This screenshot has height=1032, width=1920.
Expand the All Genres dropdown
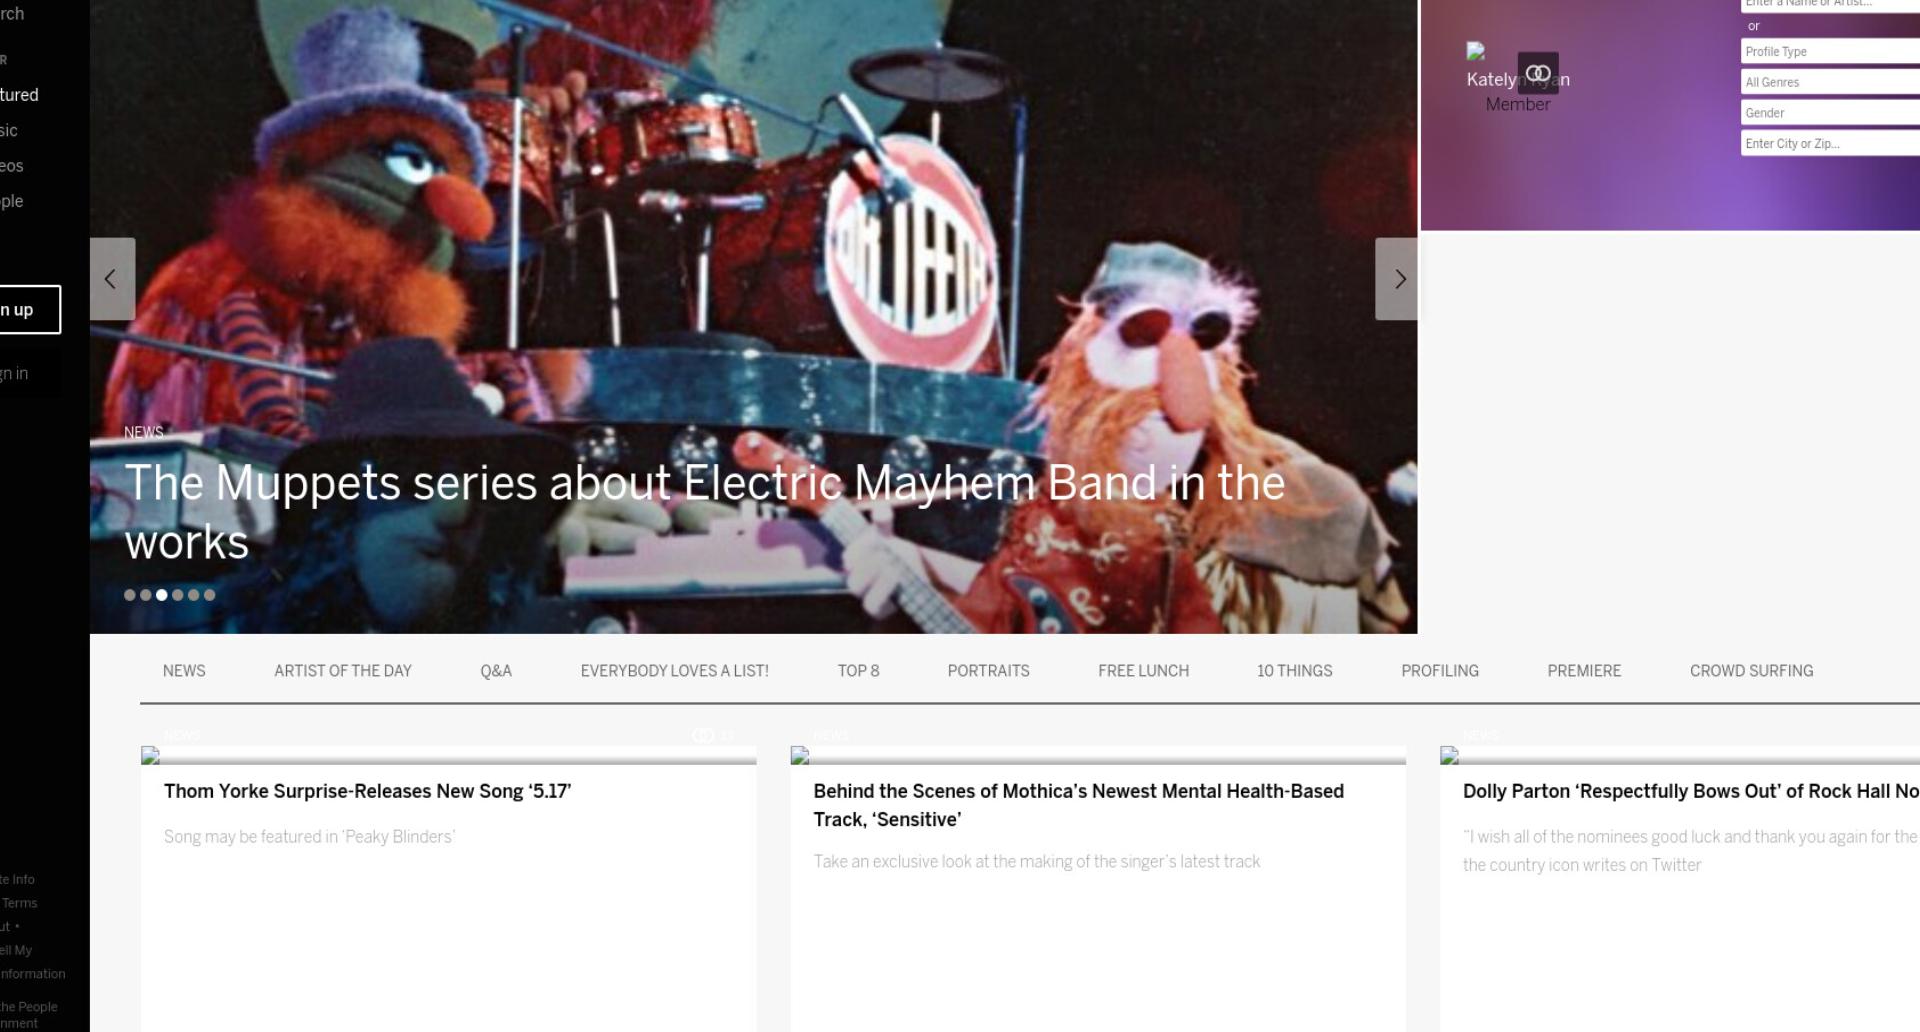(x=1830, y=82)
